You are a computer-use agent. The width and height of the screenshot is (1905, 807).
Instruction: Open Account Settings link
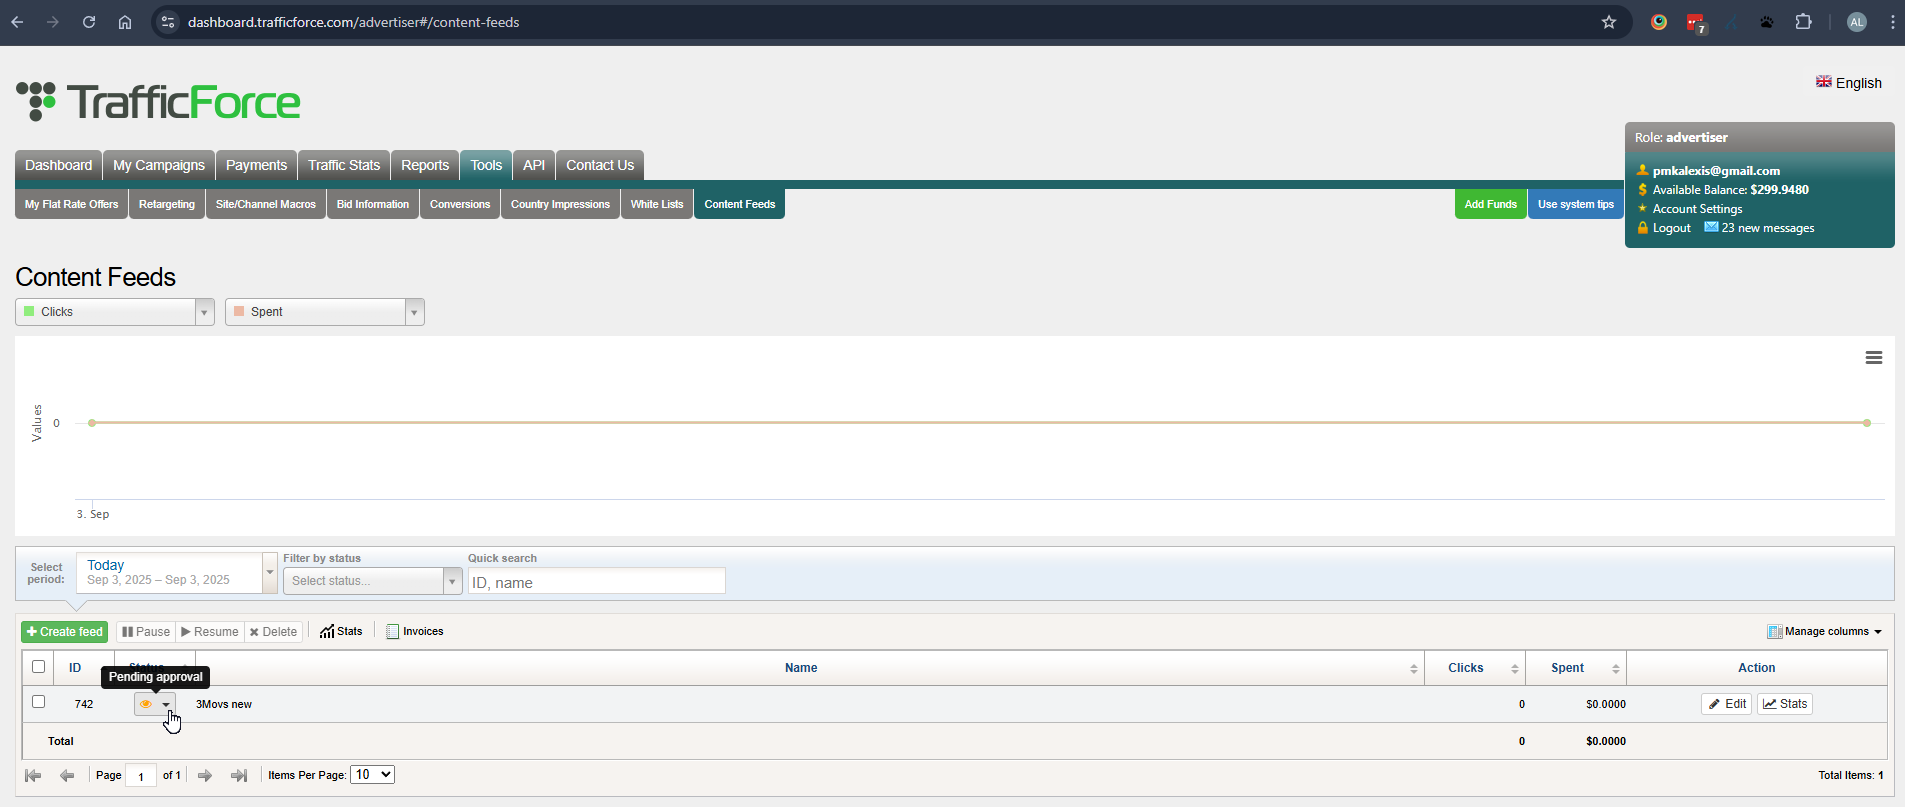coord(1697,209)
